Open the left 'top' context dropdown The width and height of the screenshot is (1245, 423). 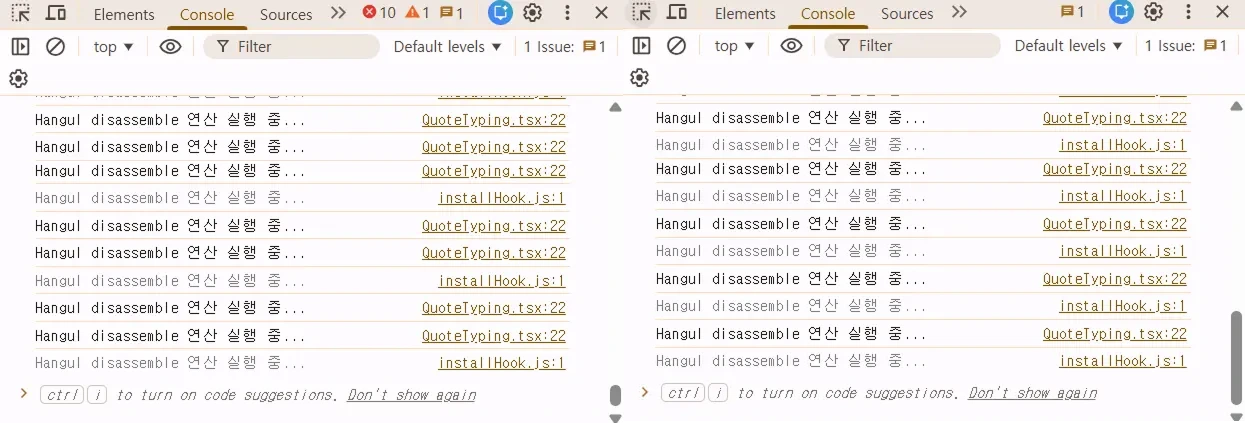pos(113,47)
